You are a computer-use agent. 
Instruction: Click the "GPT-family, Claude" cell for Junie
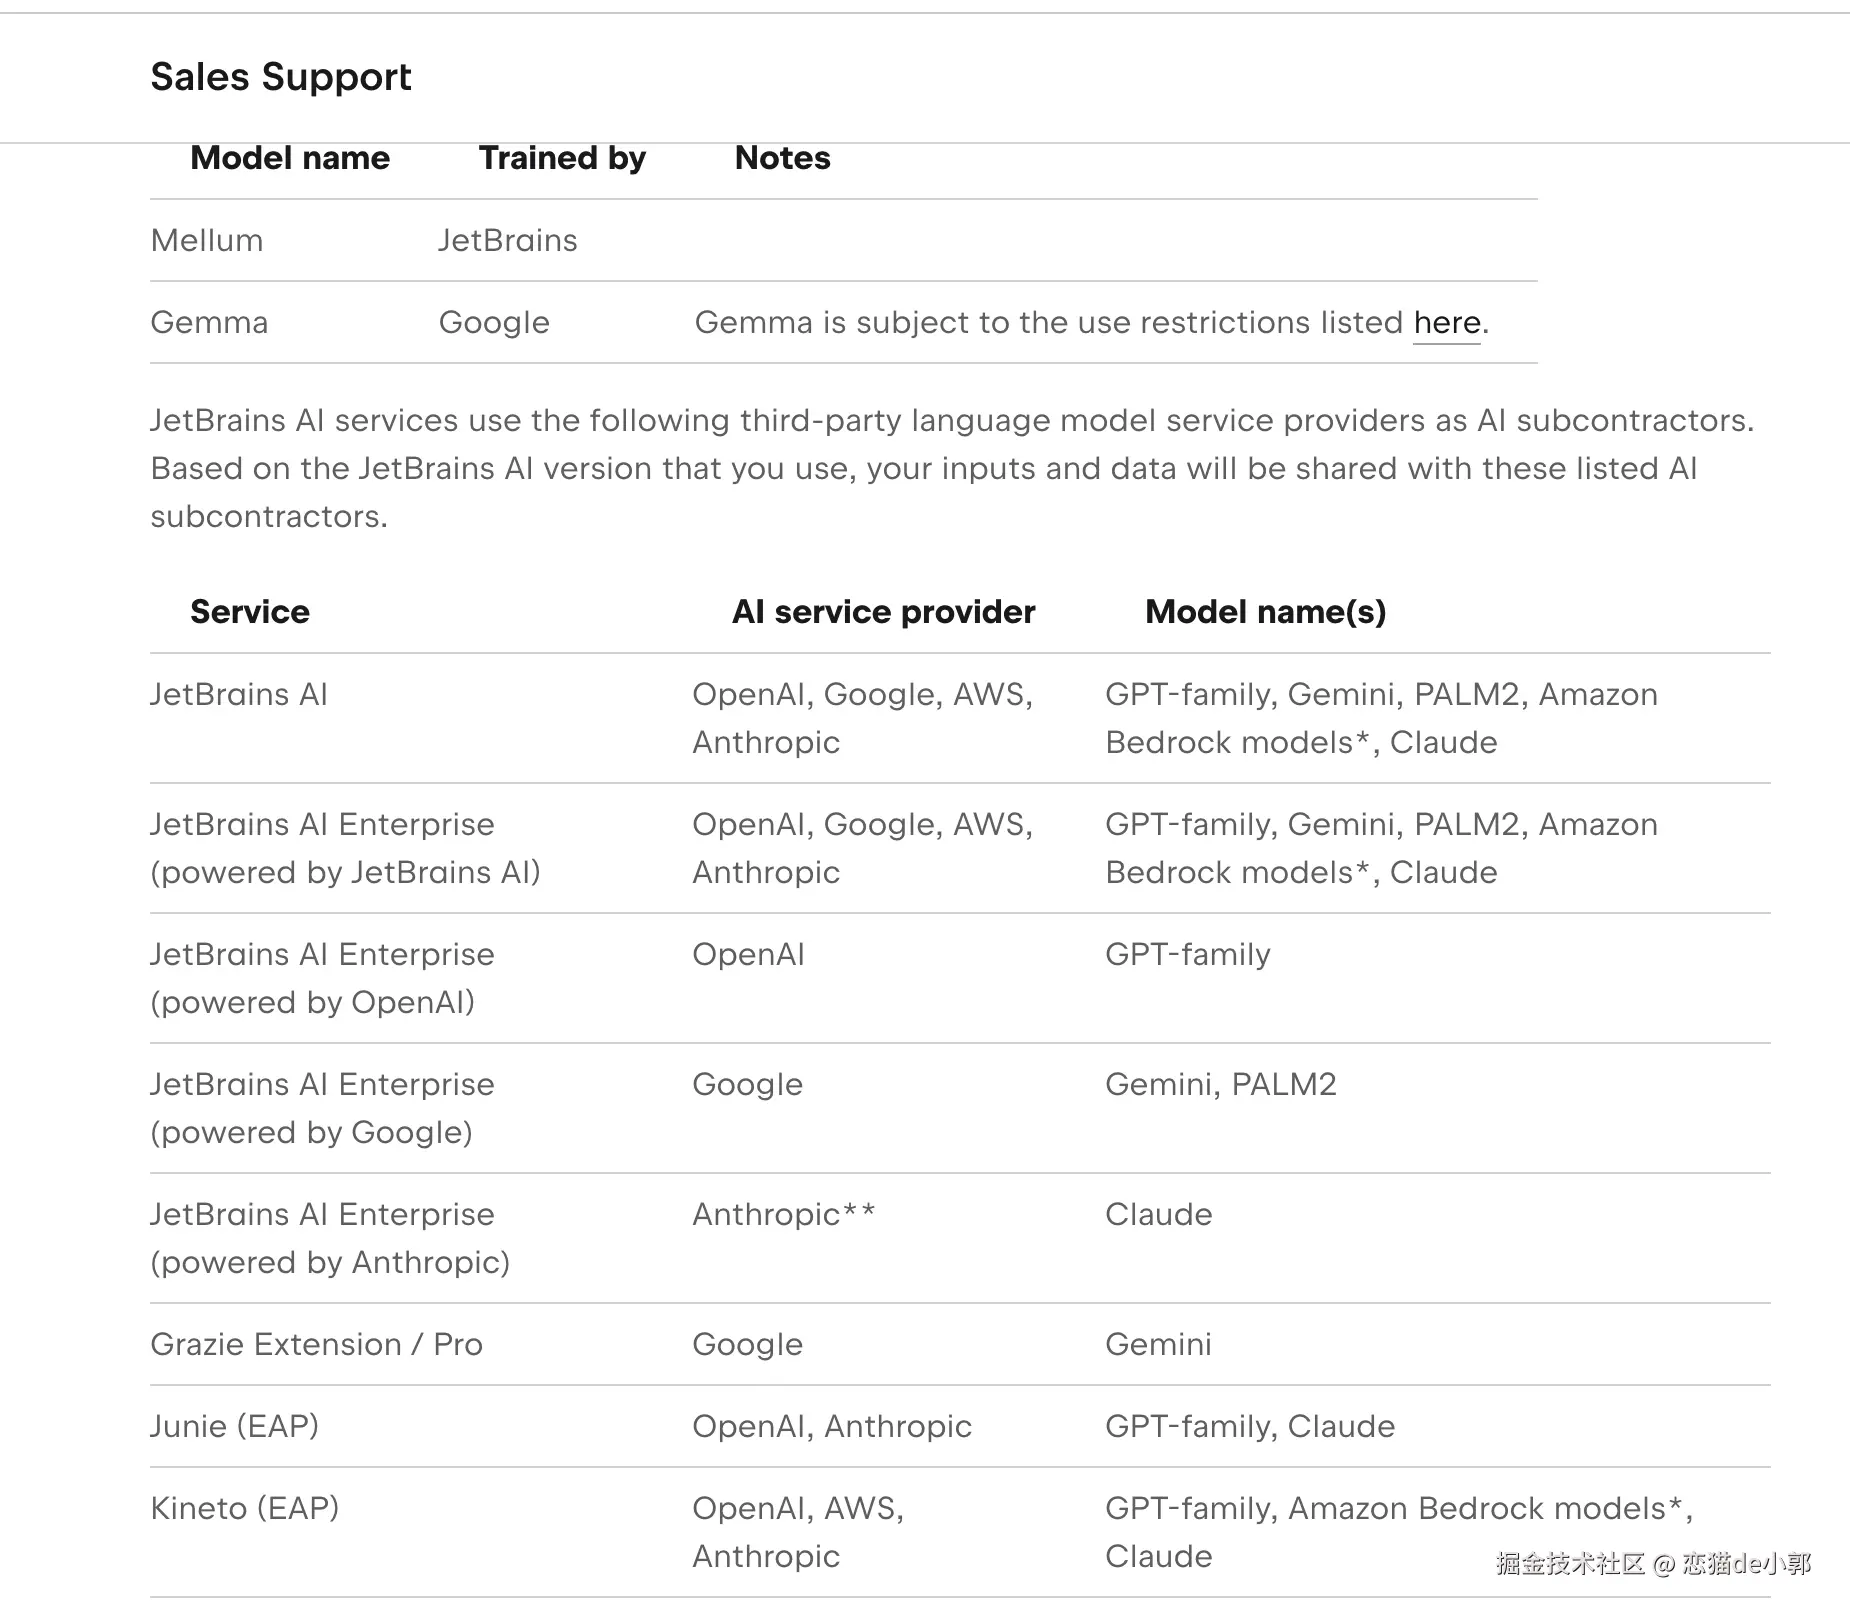(1249, 1427)
